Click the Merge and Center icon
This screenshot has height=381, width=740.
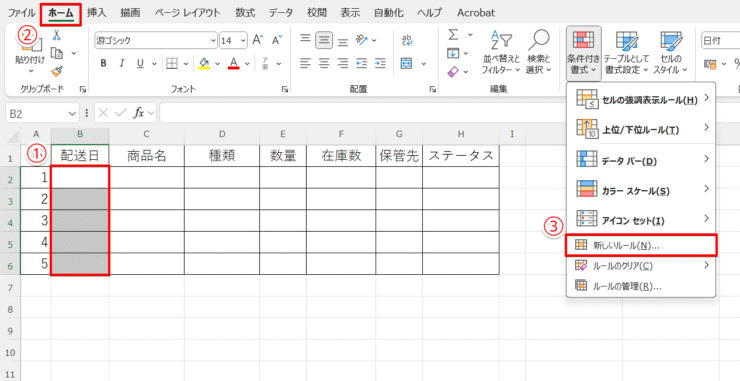[x=406, y=63]
